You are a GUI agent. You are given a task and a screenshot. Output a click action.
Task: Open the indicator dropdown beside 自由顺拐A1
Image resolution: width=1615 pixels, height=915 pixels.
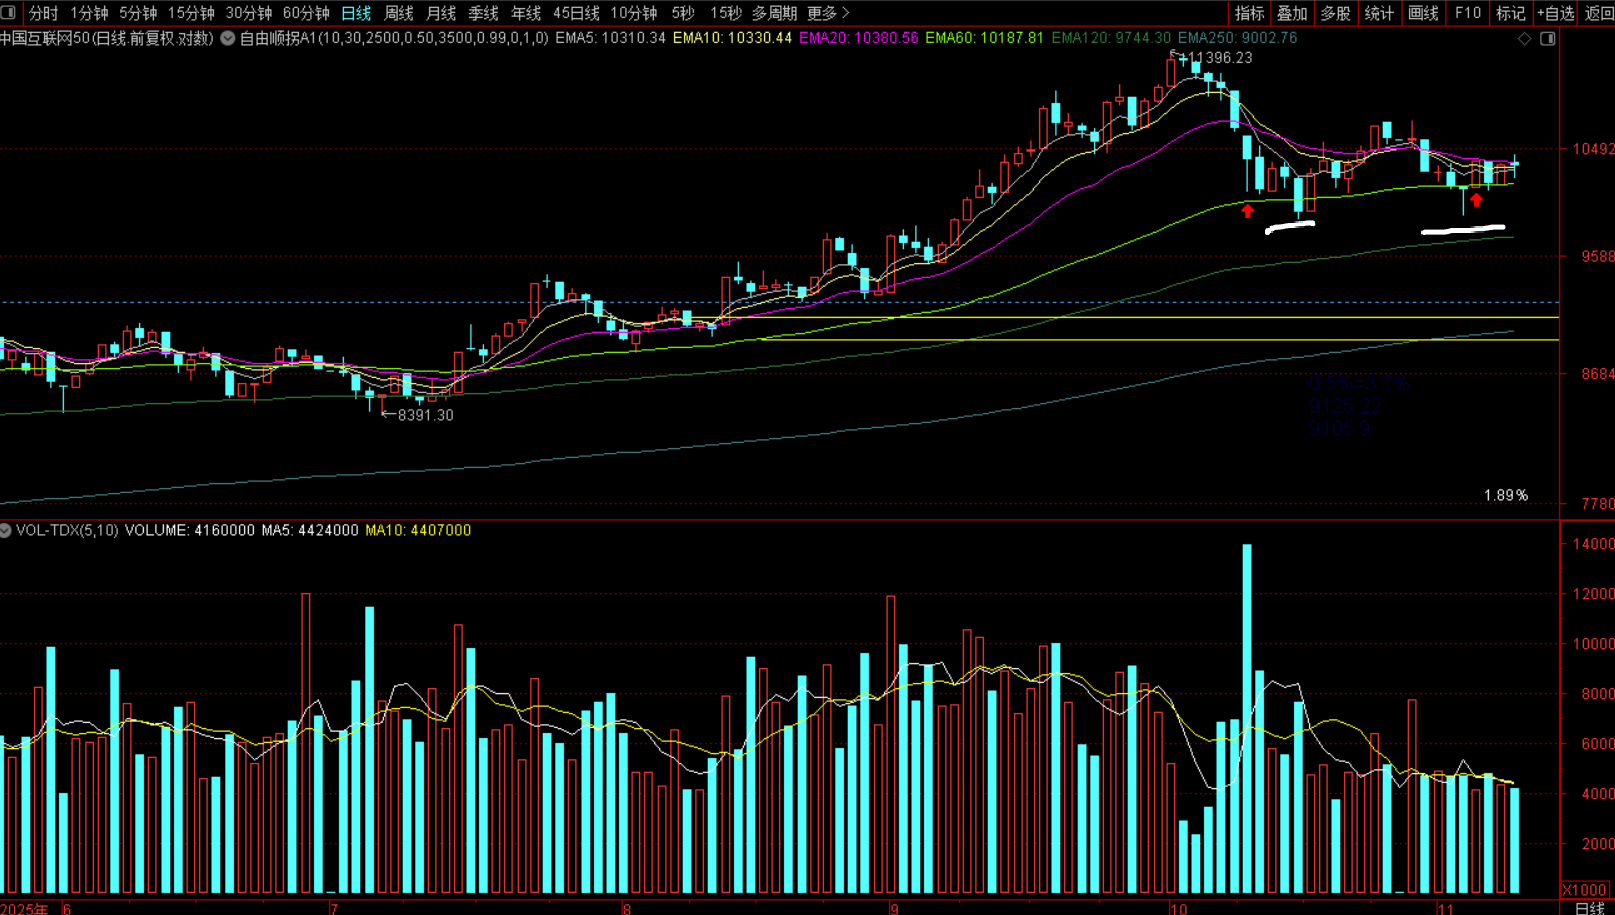[228, 38]
